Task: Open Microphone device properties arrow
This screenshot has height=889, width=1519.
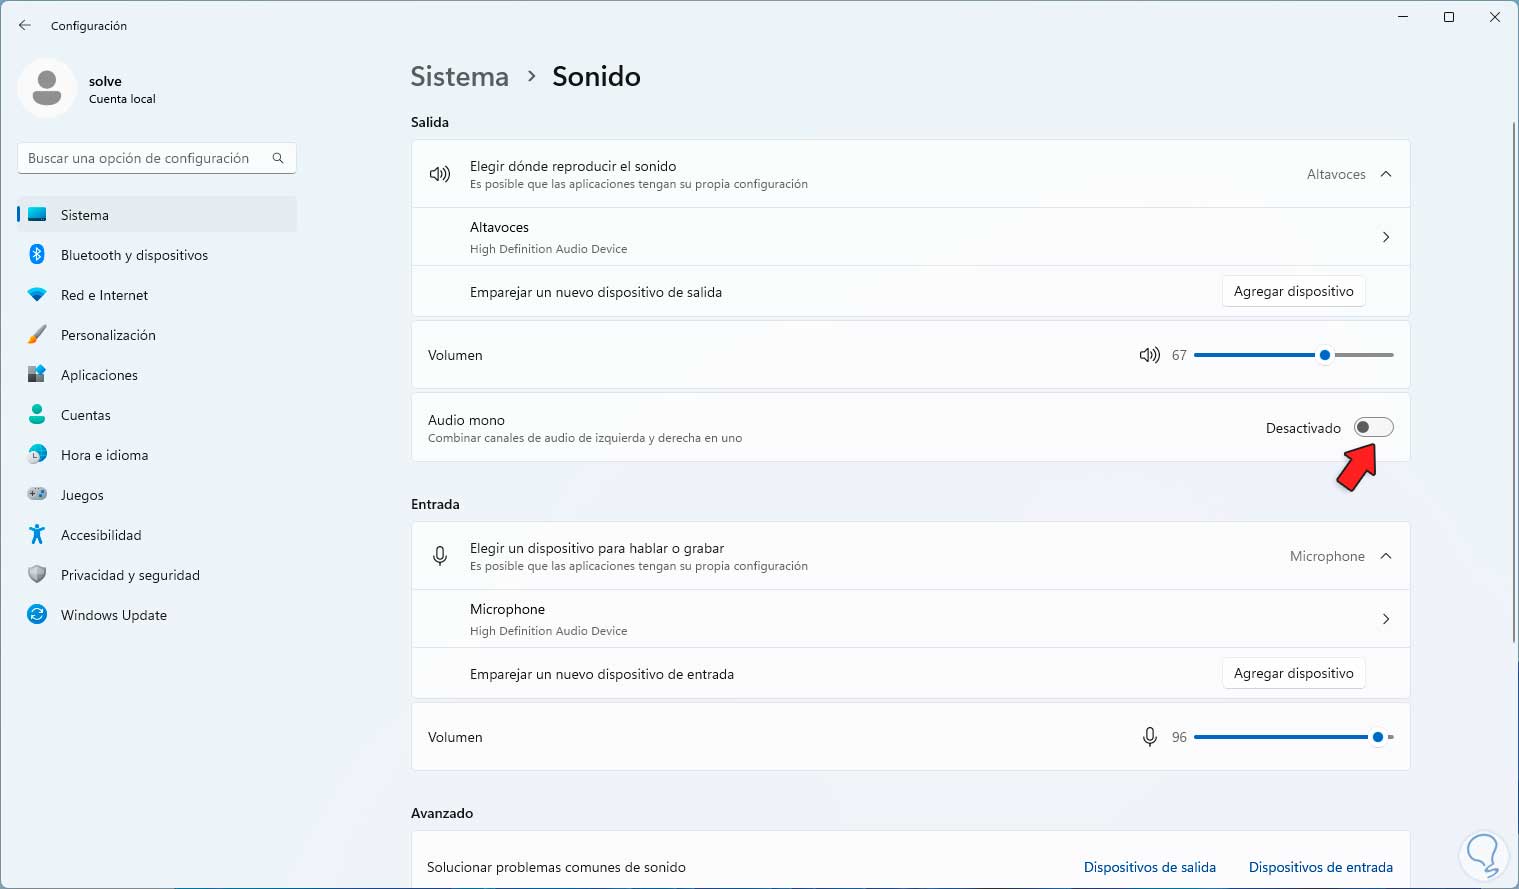Action: point(1386,619)
